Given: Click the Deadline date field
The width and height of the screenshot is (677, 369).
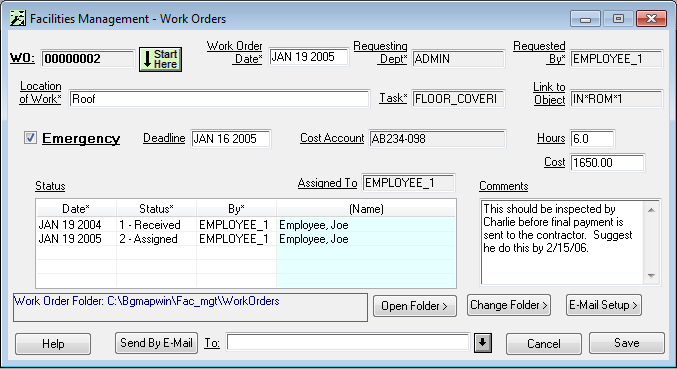Looking at the screenshot, I should (x=231, y=139).
